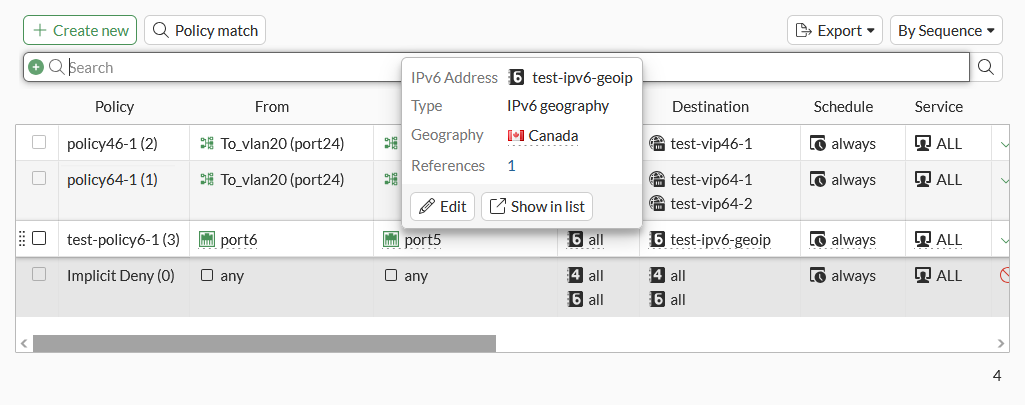Select the test-policy6-1 row checkbox

point(39,239)
